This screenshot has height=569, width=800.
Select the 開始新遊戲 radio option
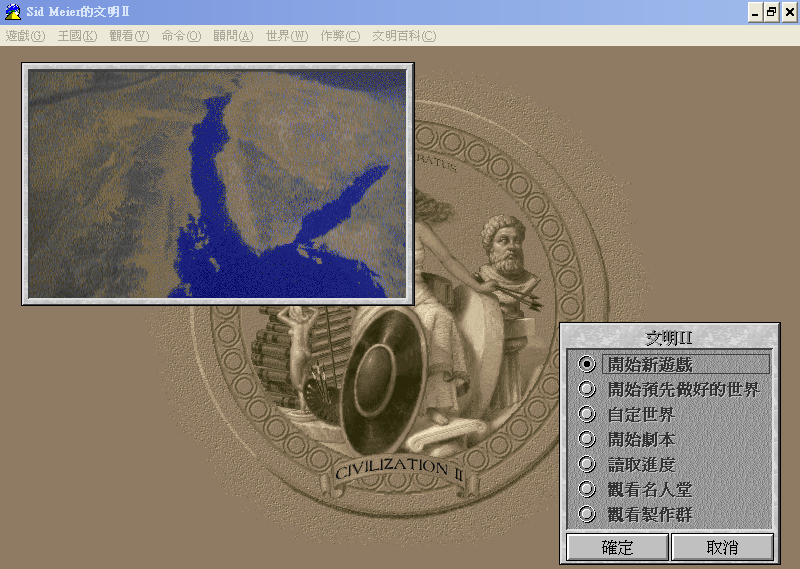coord(587,364)
